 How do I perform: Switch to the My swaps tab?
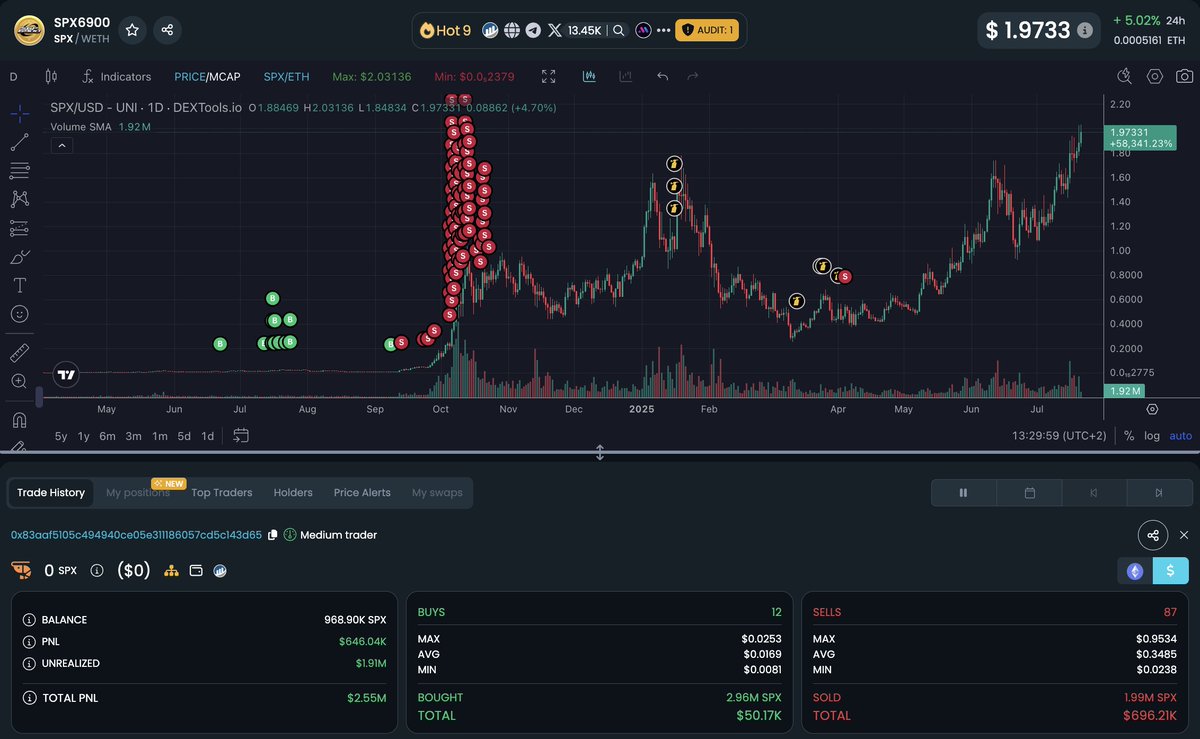tap(437, 493)
